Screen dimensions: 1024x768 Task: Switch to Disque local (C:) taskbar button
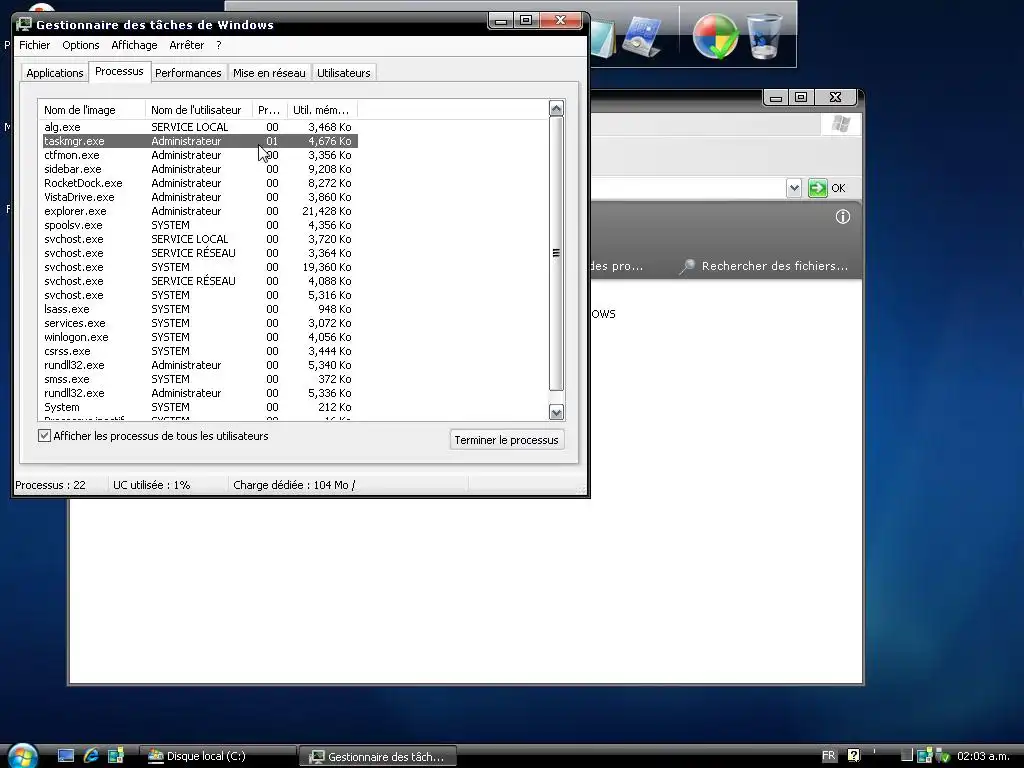[216, 756]
